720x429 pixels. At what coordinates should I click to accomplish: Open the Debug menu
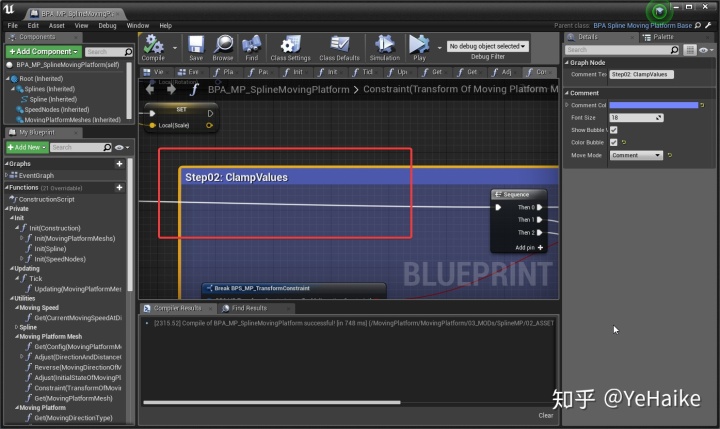pos(107,26)
